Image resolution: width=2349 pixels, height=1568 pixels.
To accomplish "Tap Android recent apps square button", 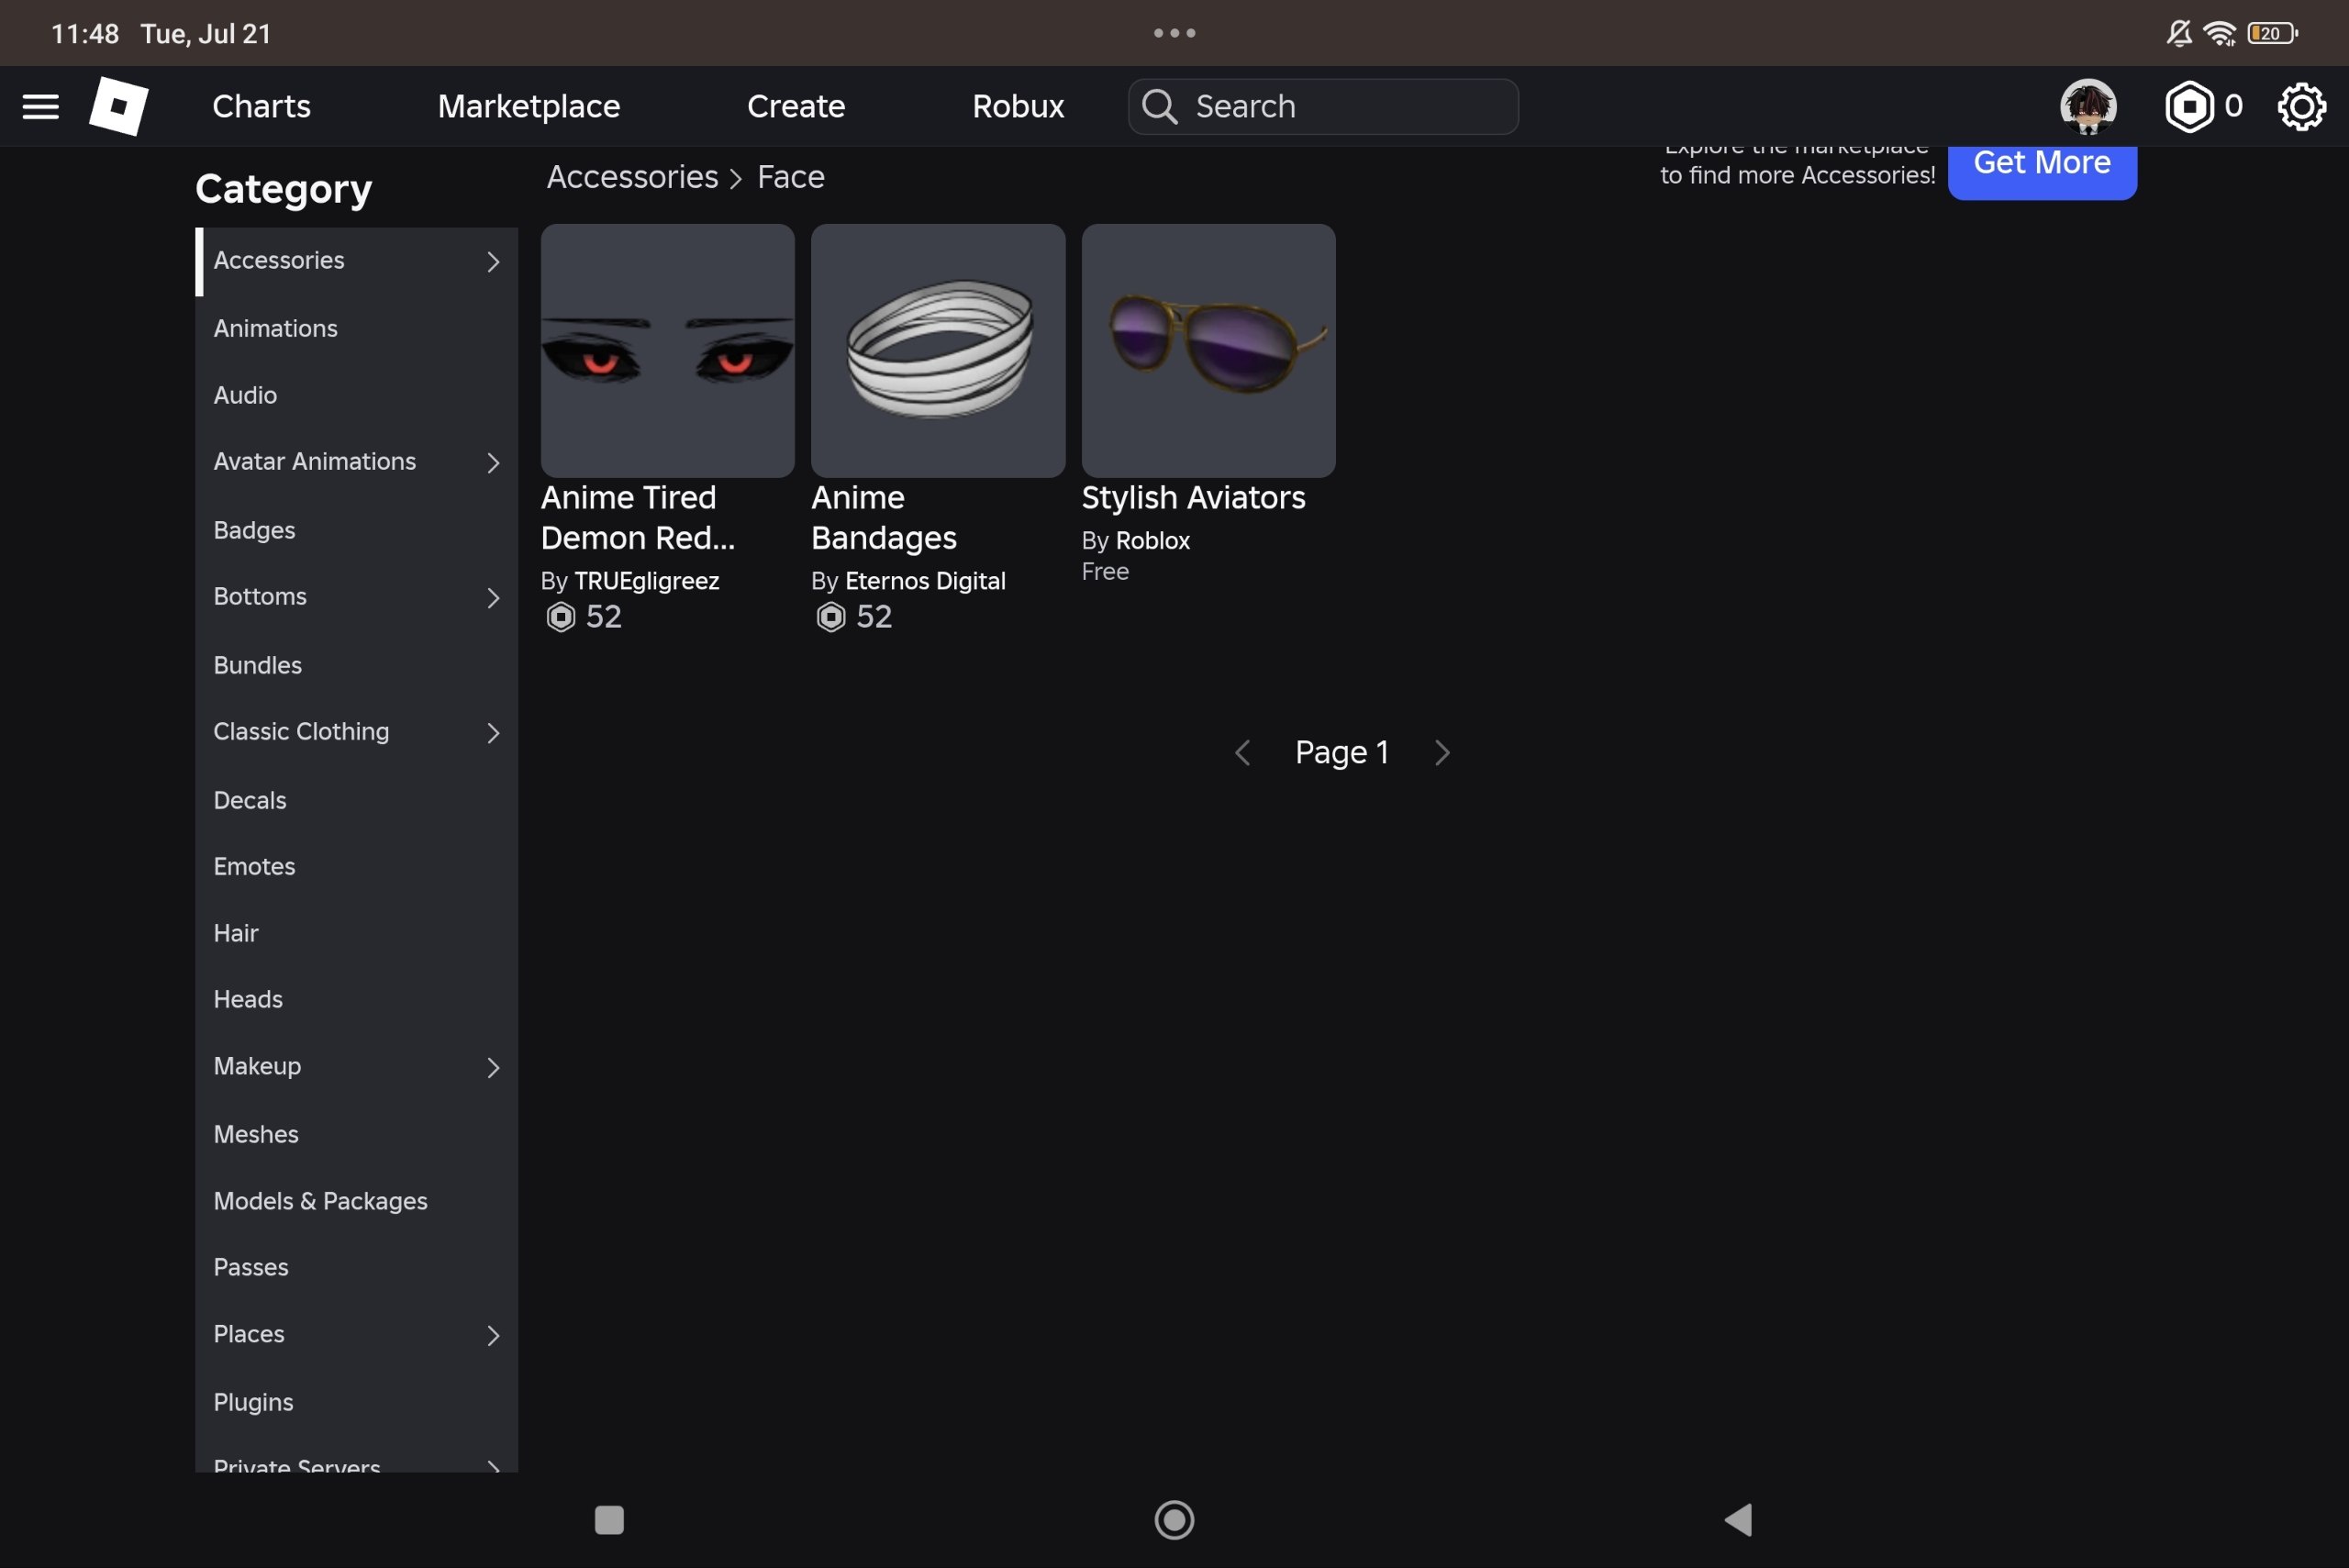I will pyautogui.click(x=609, y=1520).
